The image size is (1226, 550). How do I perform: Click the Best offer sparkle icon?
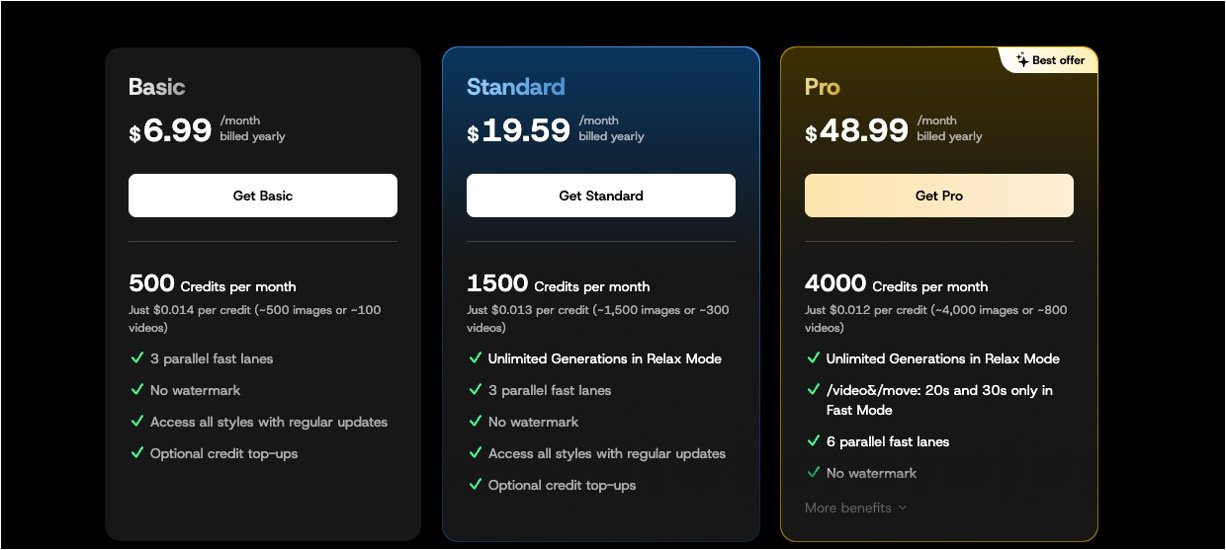[1022, 60]
